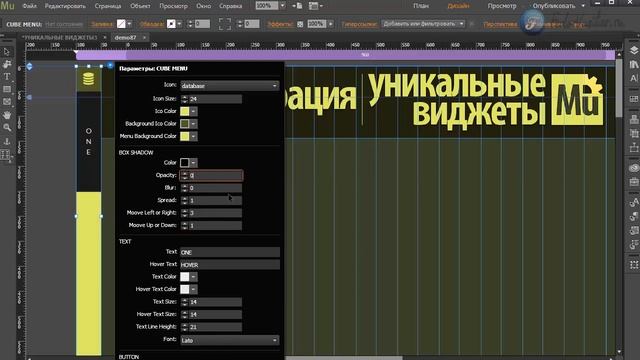
Task: Select the Selection arrow tool
Action: pyautogui.click(x=7, y=52)
